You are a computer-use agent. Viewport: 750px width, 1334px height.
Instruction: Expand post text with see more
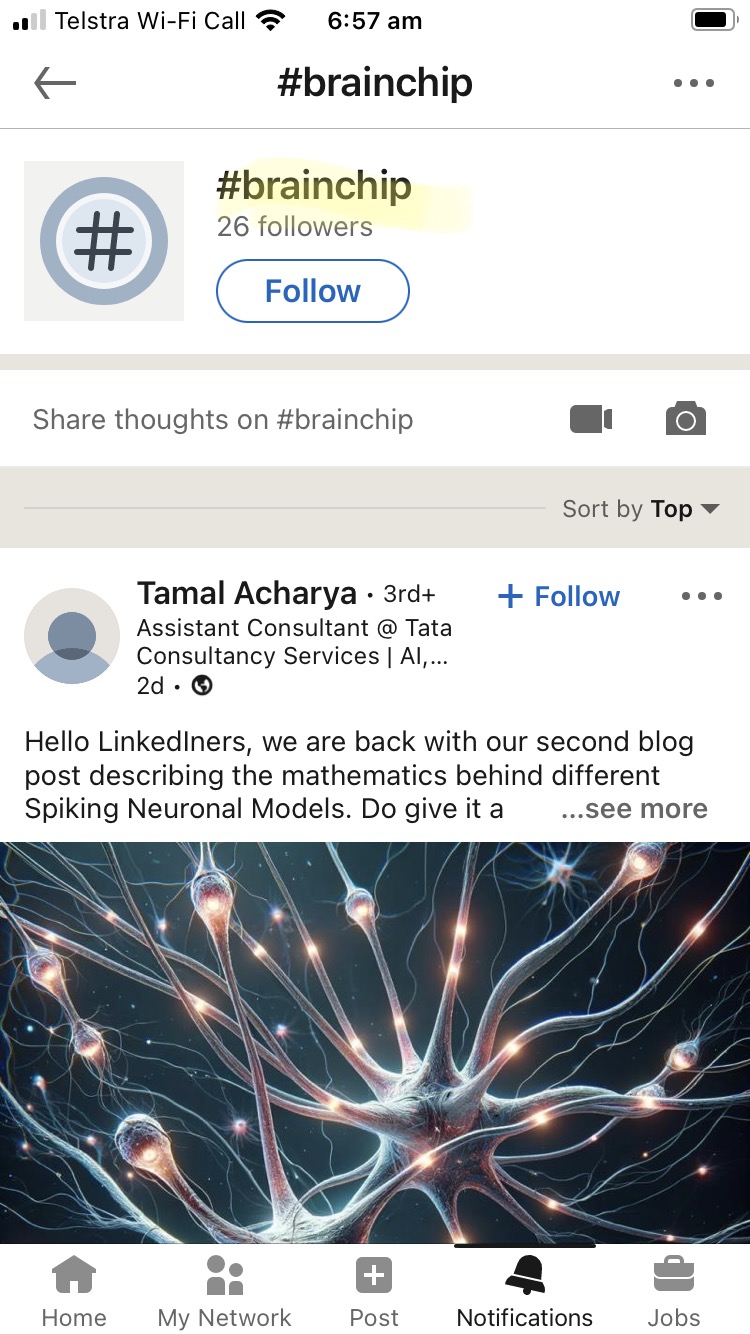[x=634, y=809]
